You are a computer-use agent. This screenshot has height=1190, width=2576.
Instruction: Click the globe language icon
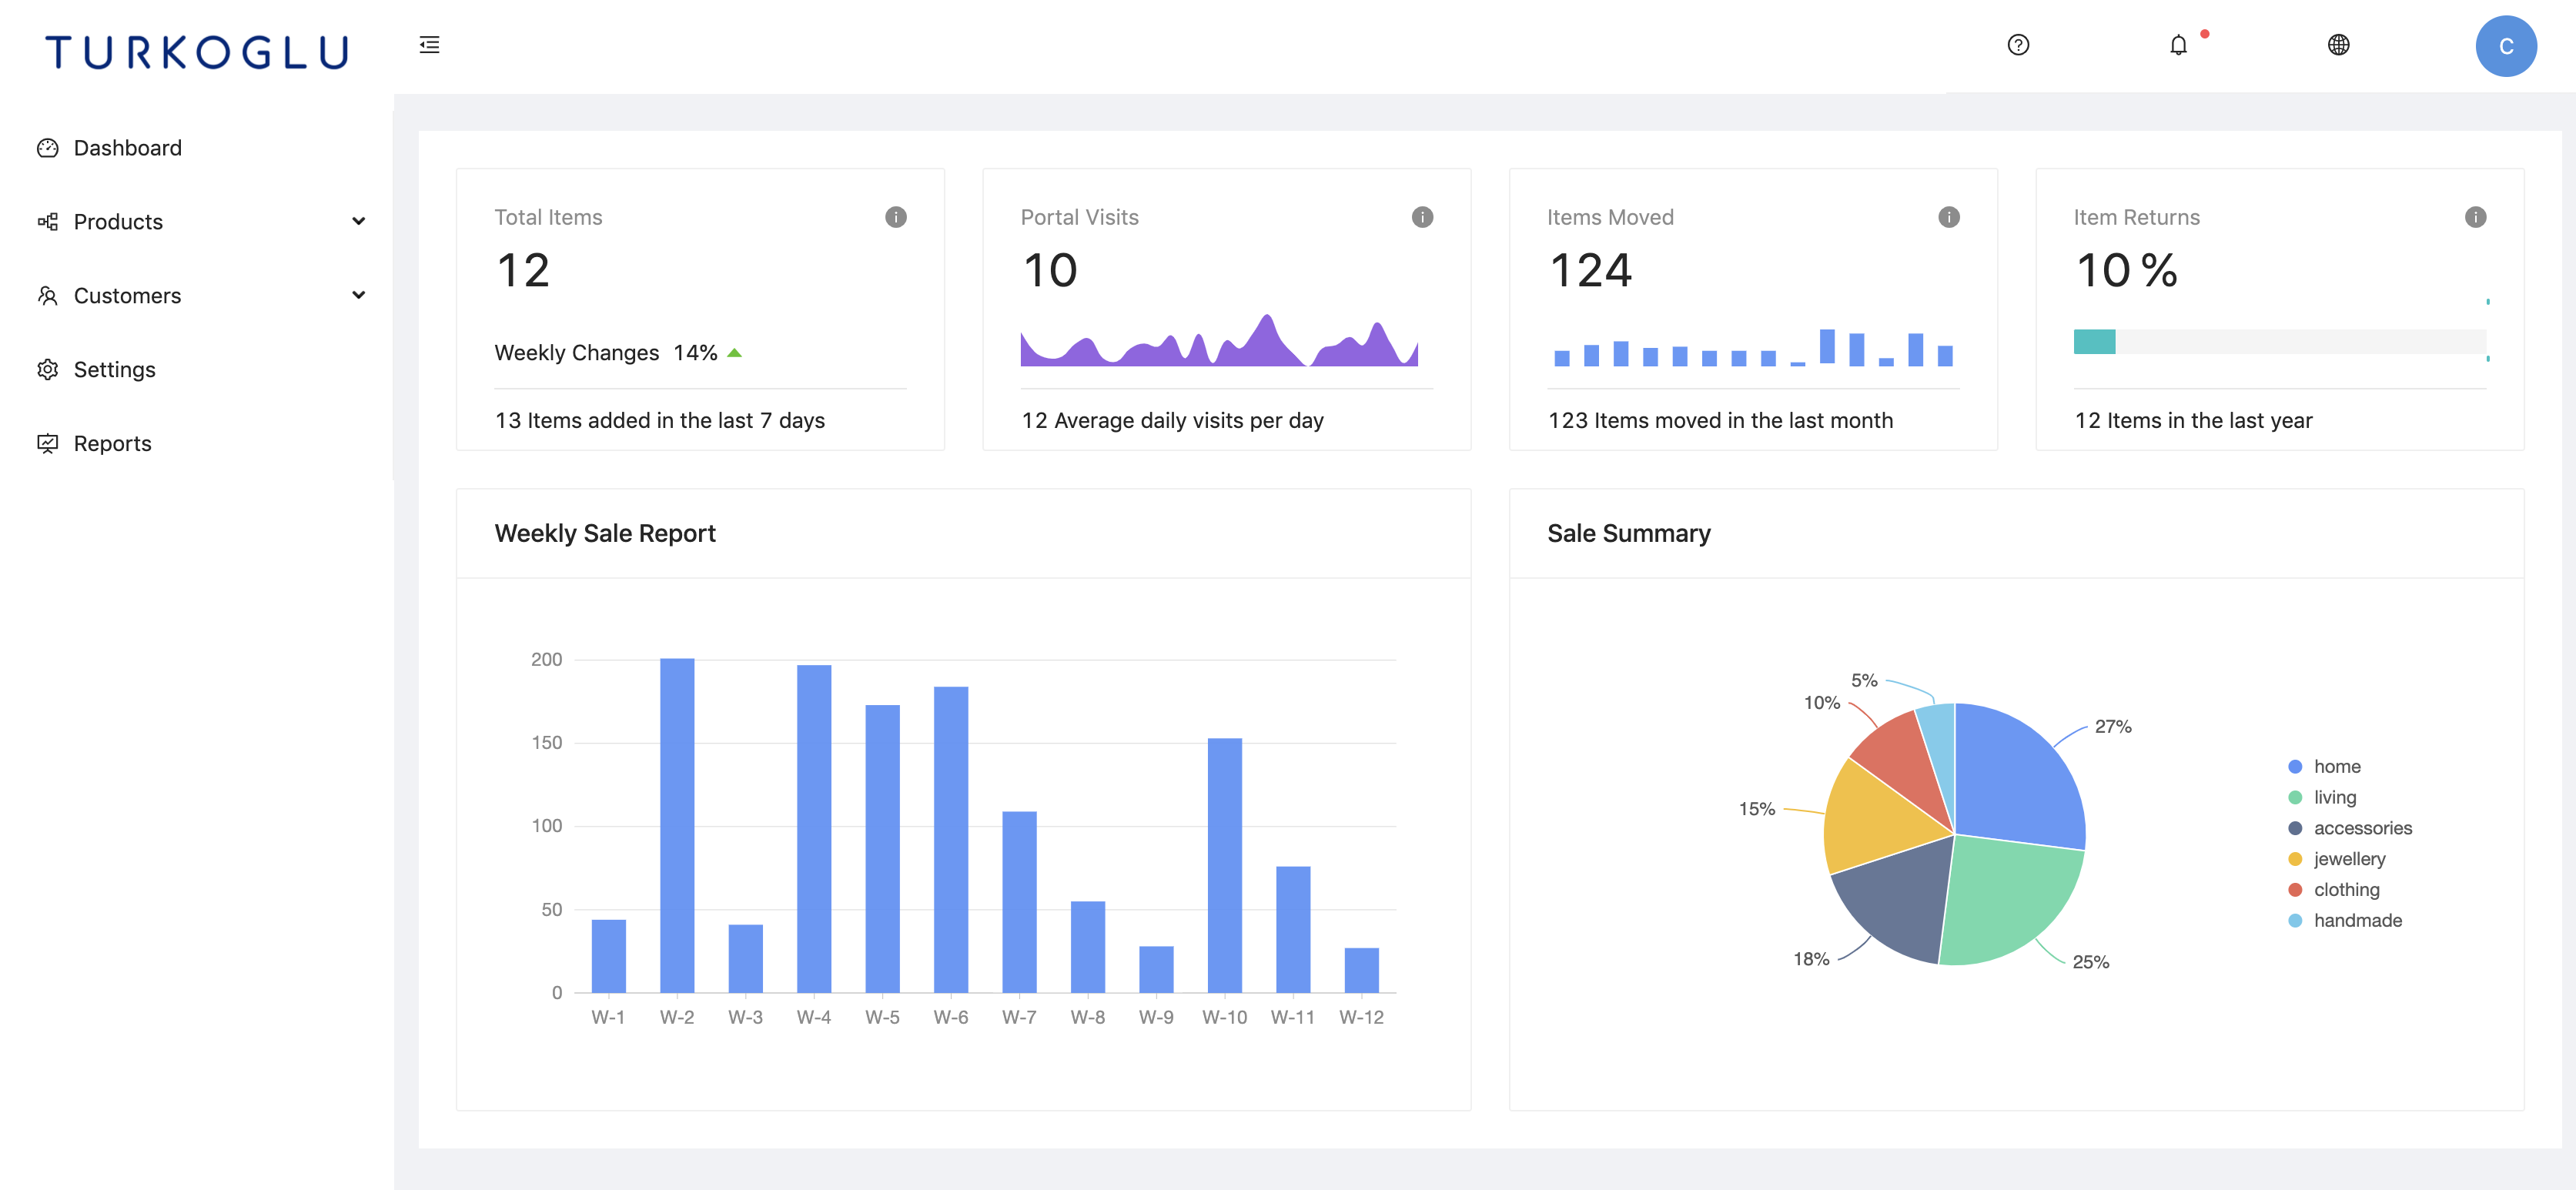2338,45
